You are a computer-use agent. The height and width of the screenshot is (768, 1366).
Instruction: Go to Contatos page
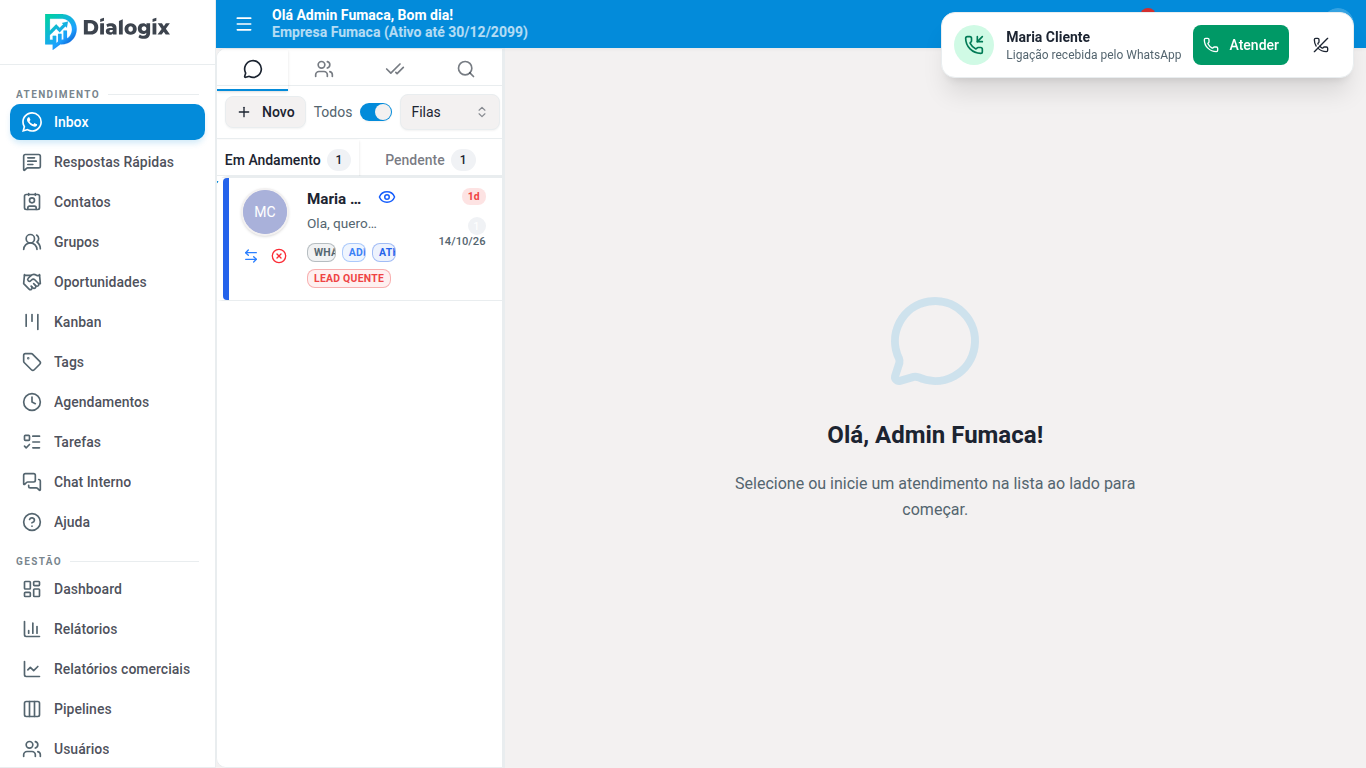coord(107,202)
